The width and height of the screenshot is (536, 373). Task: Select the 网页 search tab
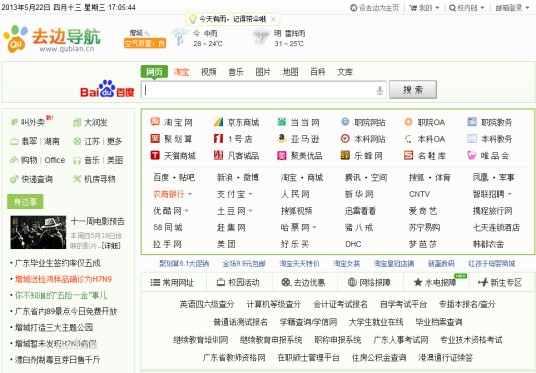(x=154, y=72)
